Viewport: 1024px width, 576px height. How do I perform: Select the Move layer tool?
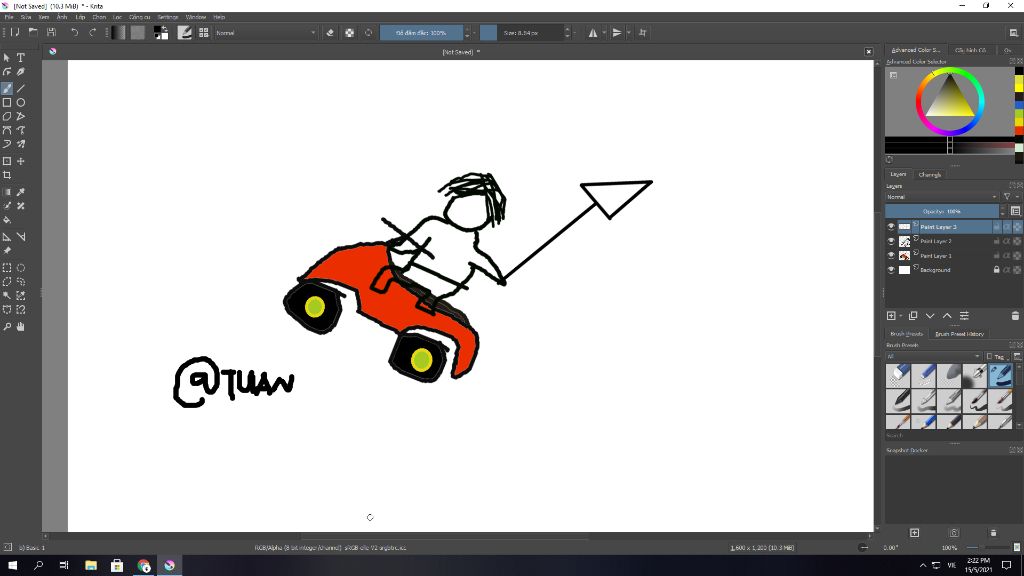(21, 161)
